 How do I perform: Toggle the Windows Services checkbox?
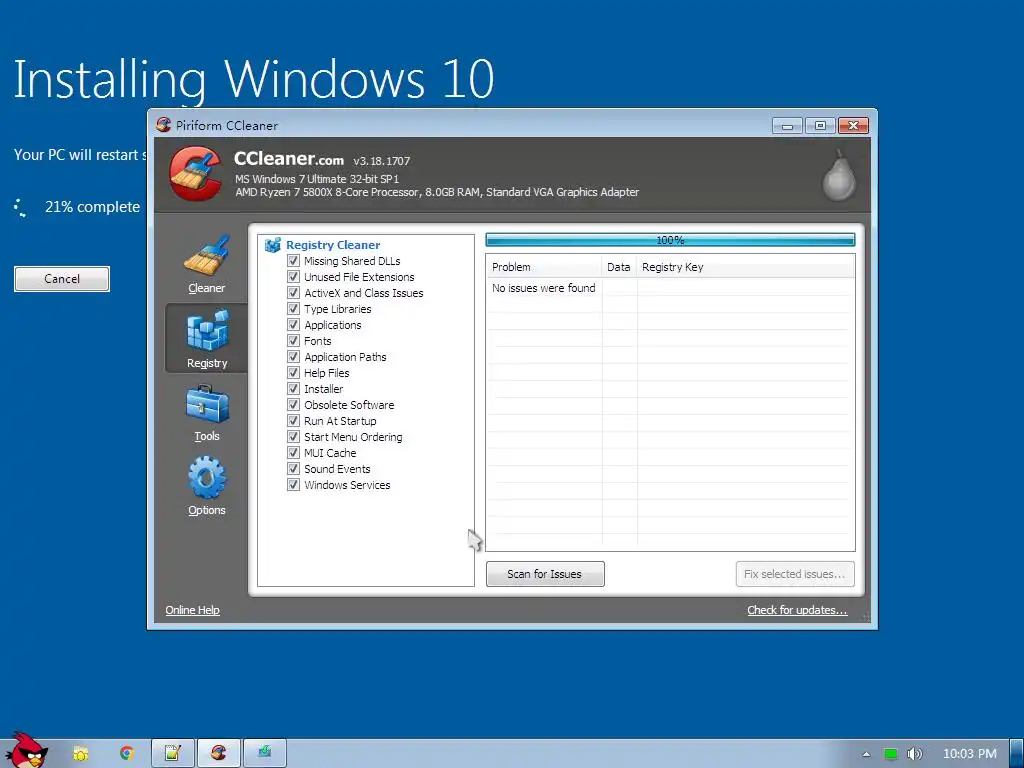coord(293,485)
